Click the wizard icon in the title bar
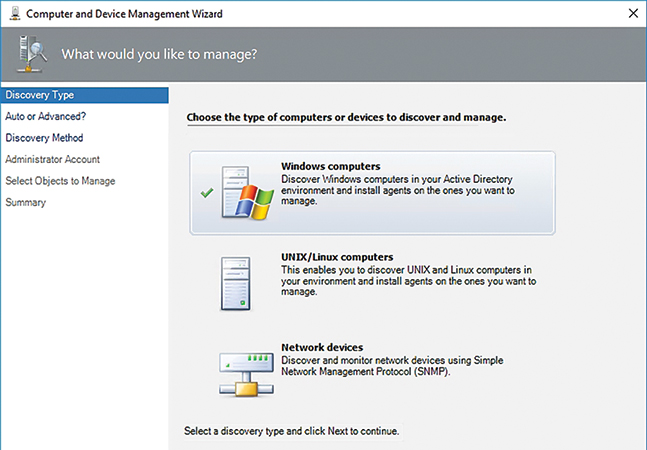Viewport: 647px width, 450px height. pos(15,13)
